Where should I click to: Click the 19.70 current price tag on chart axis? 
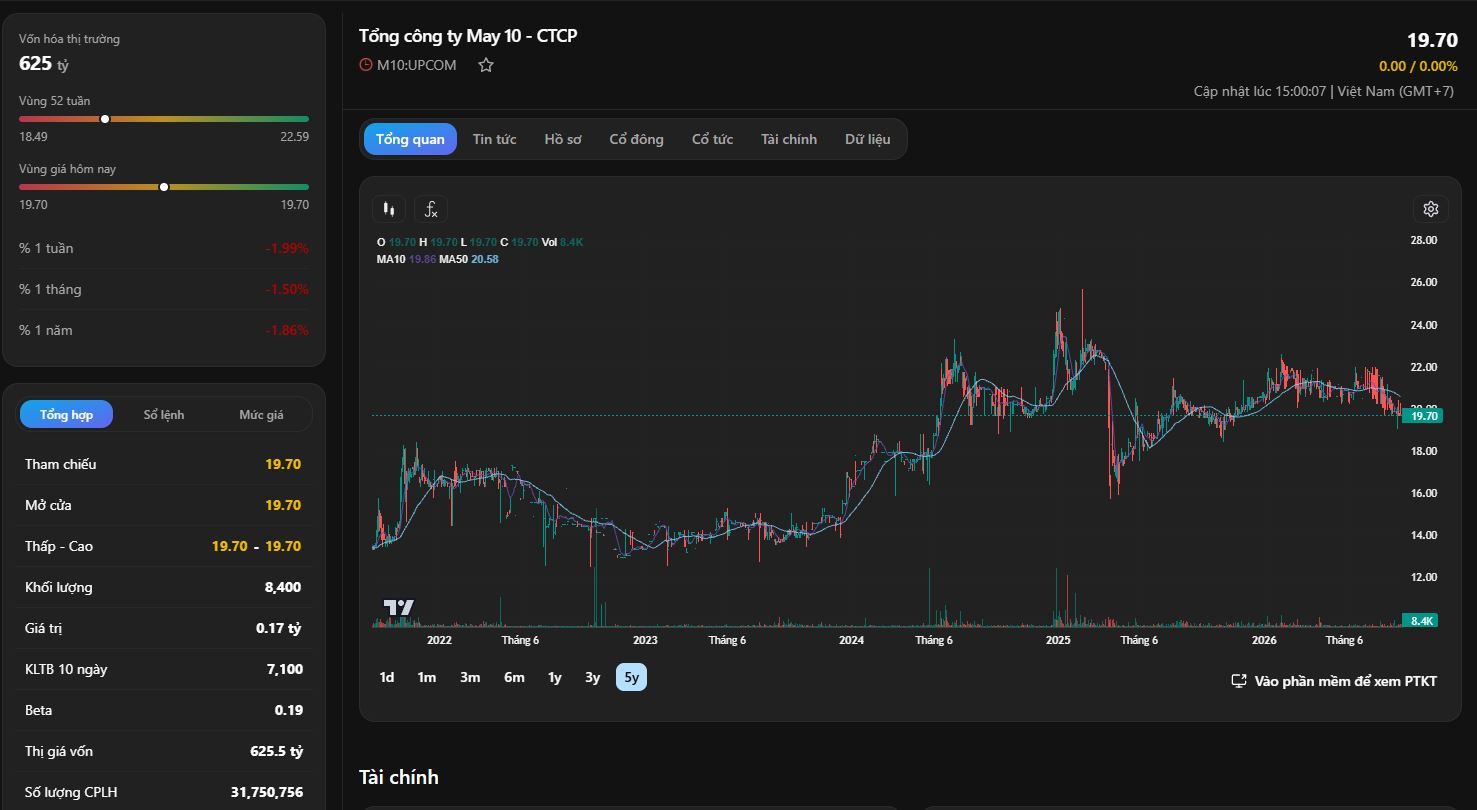[1423, 416]
